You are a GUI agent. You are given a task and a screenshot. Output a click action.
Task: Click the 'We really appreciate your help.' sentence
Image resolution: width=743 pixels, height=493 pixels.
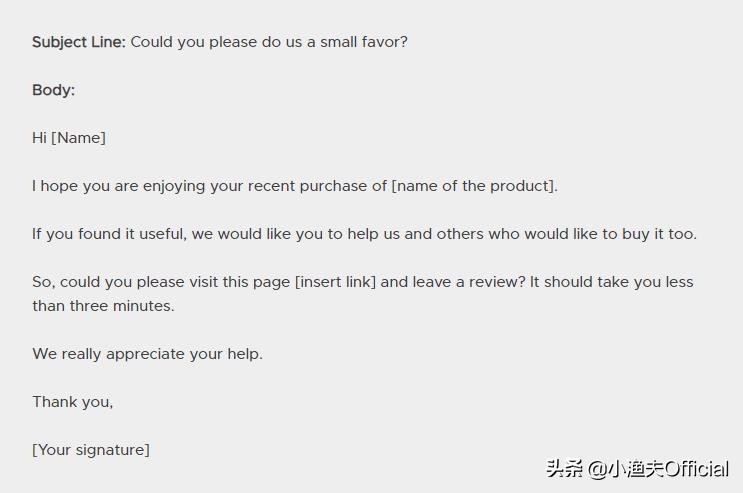(x=147, y=354)
